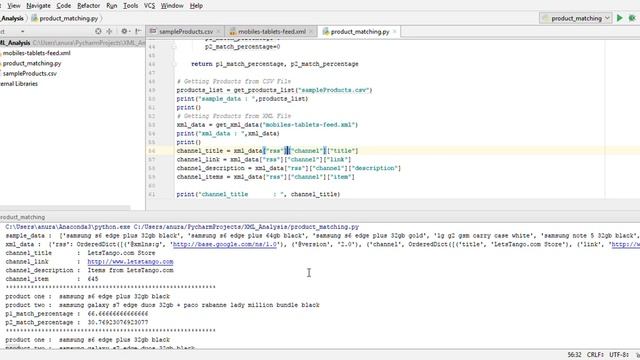640x360 pixels.
Task: Hide the Project tool window
Action: [x=138, y=31]
